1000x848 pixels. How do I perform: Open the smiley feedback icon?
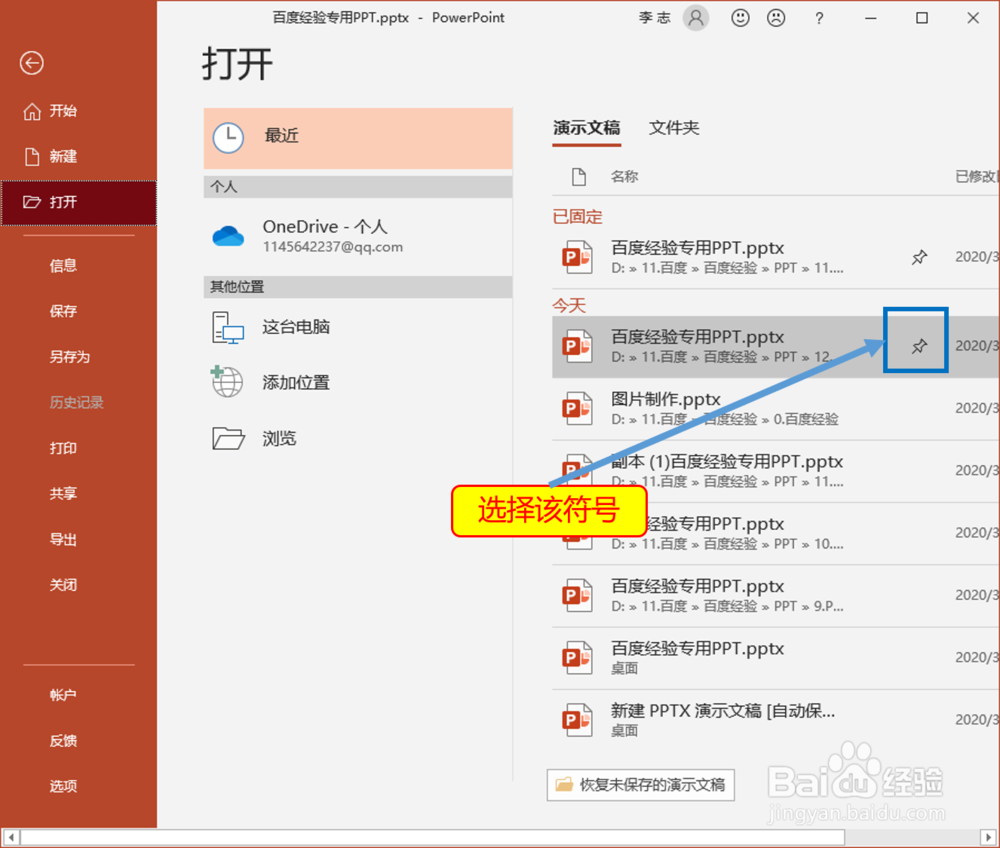(x=740, y=17)
